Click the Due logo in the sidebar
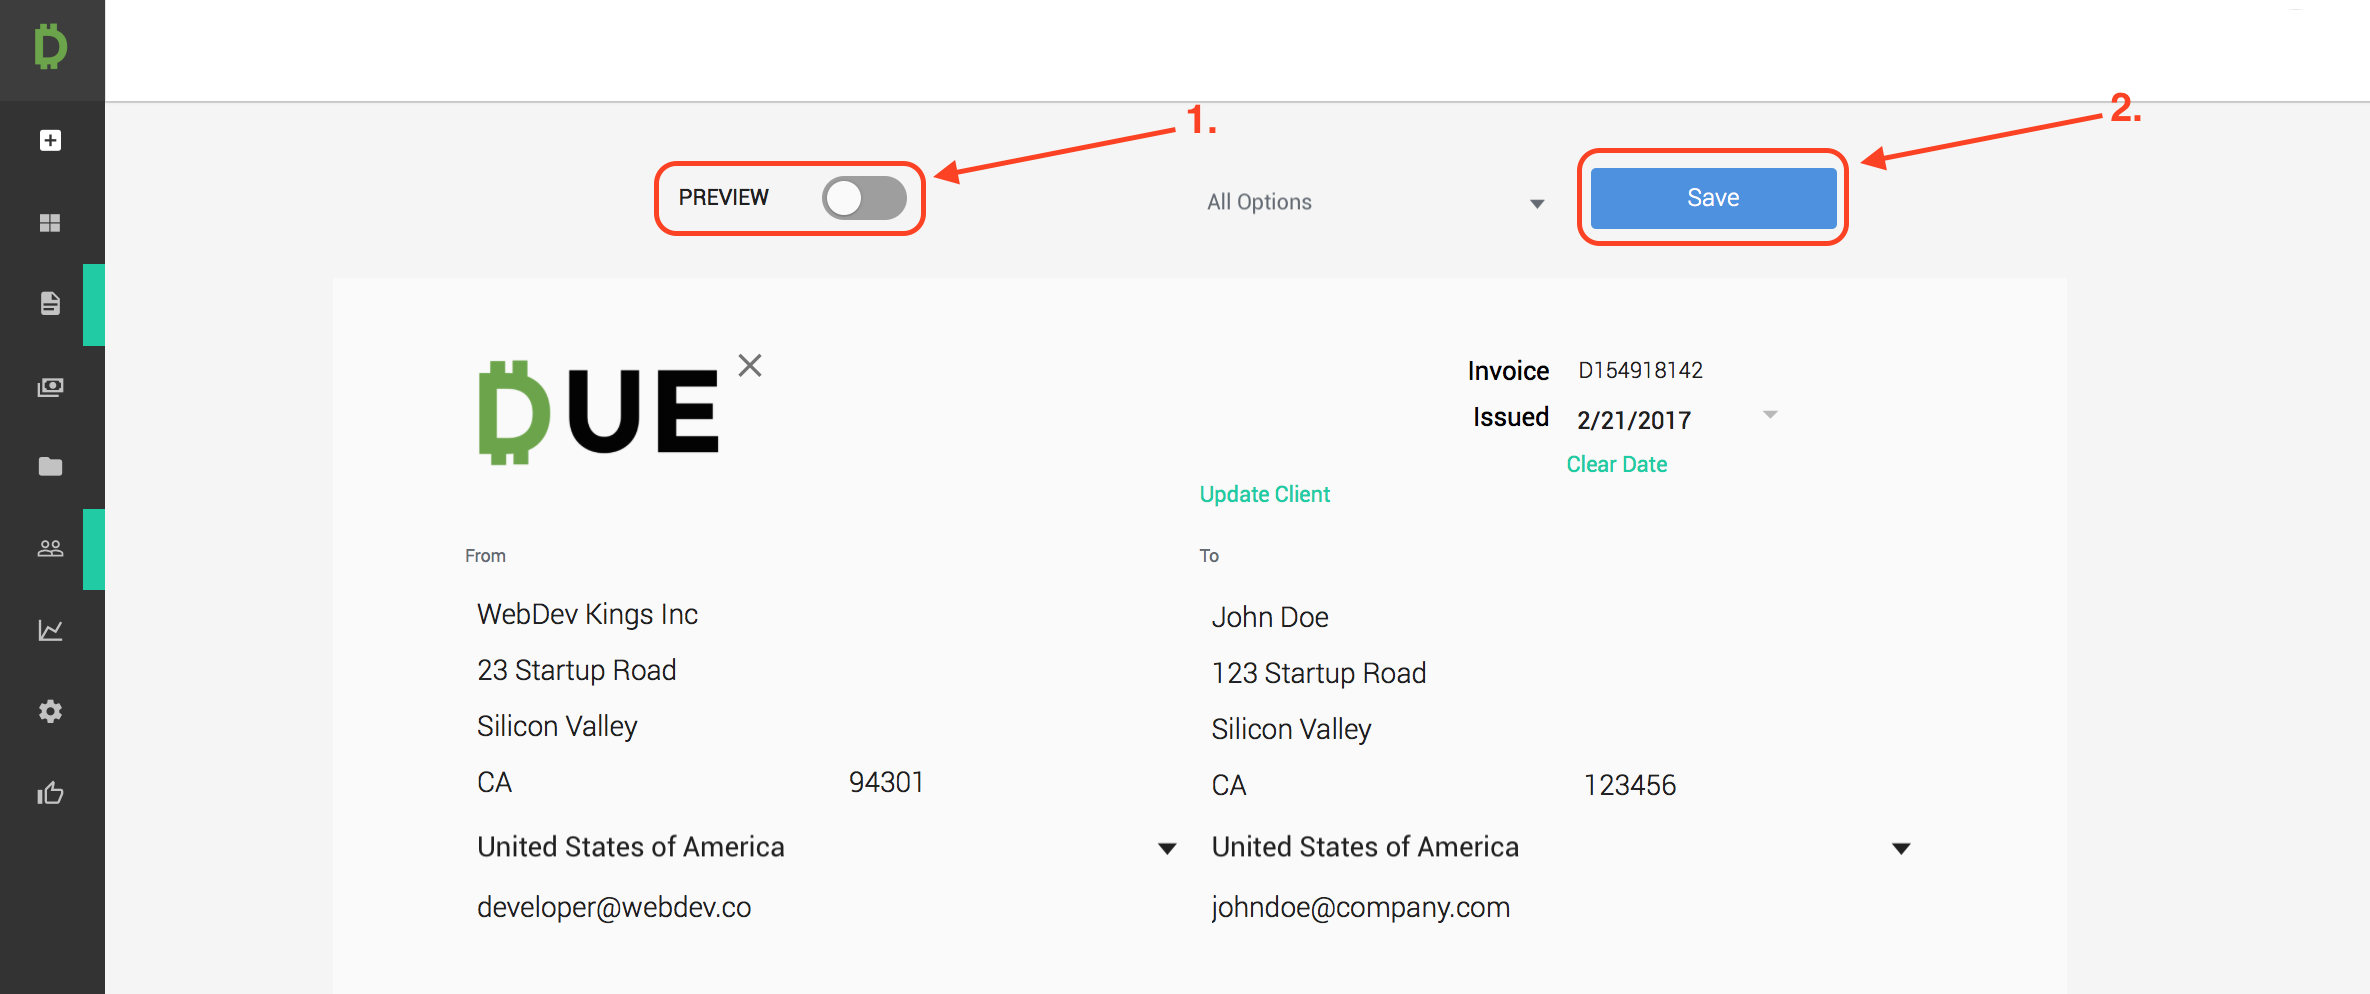Image resolution: width=2370 pixels, height=994 pixels. click(x=50, y=46)
